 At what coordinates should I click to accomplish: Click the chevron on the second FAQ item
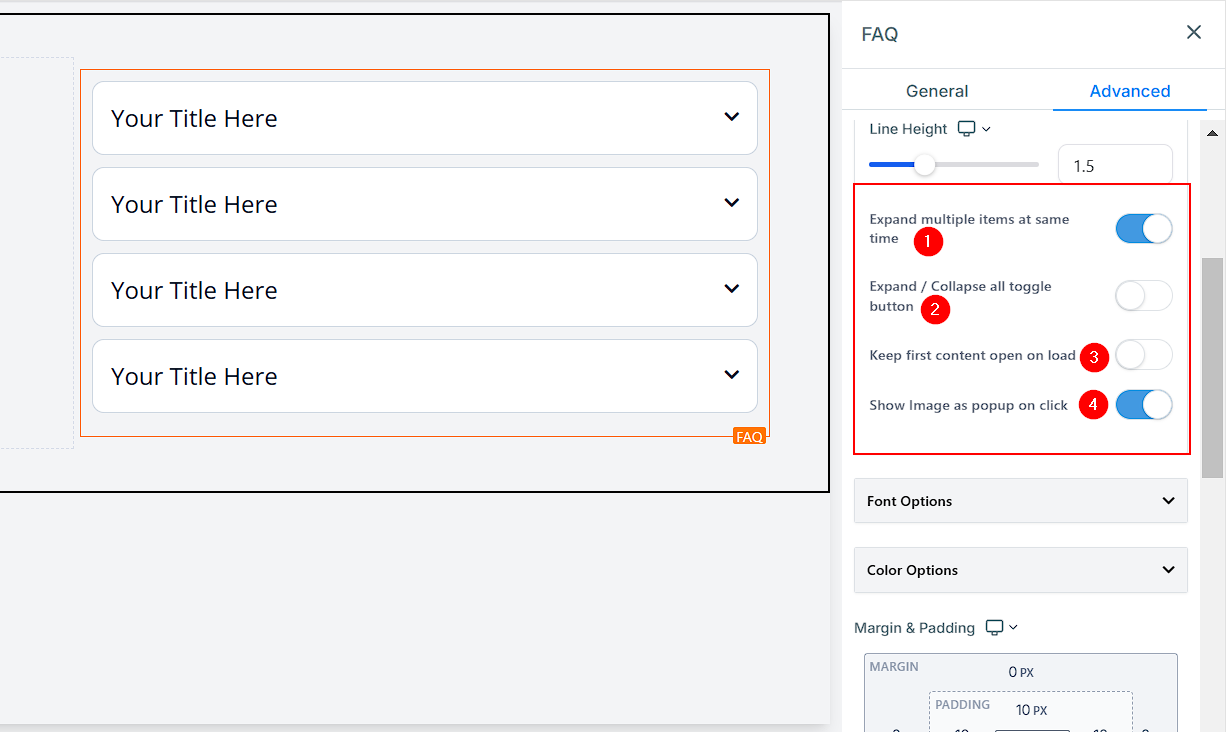coord(731,203)
